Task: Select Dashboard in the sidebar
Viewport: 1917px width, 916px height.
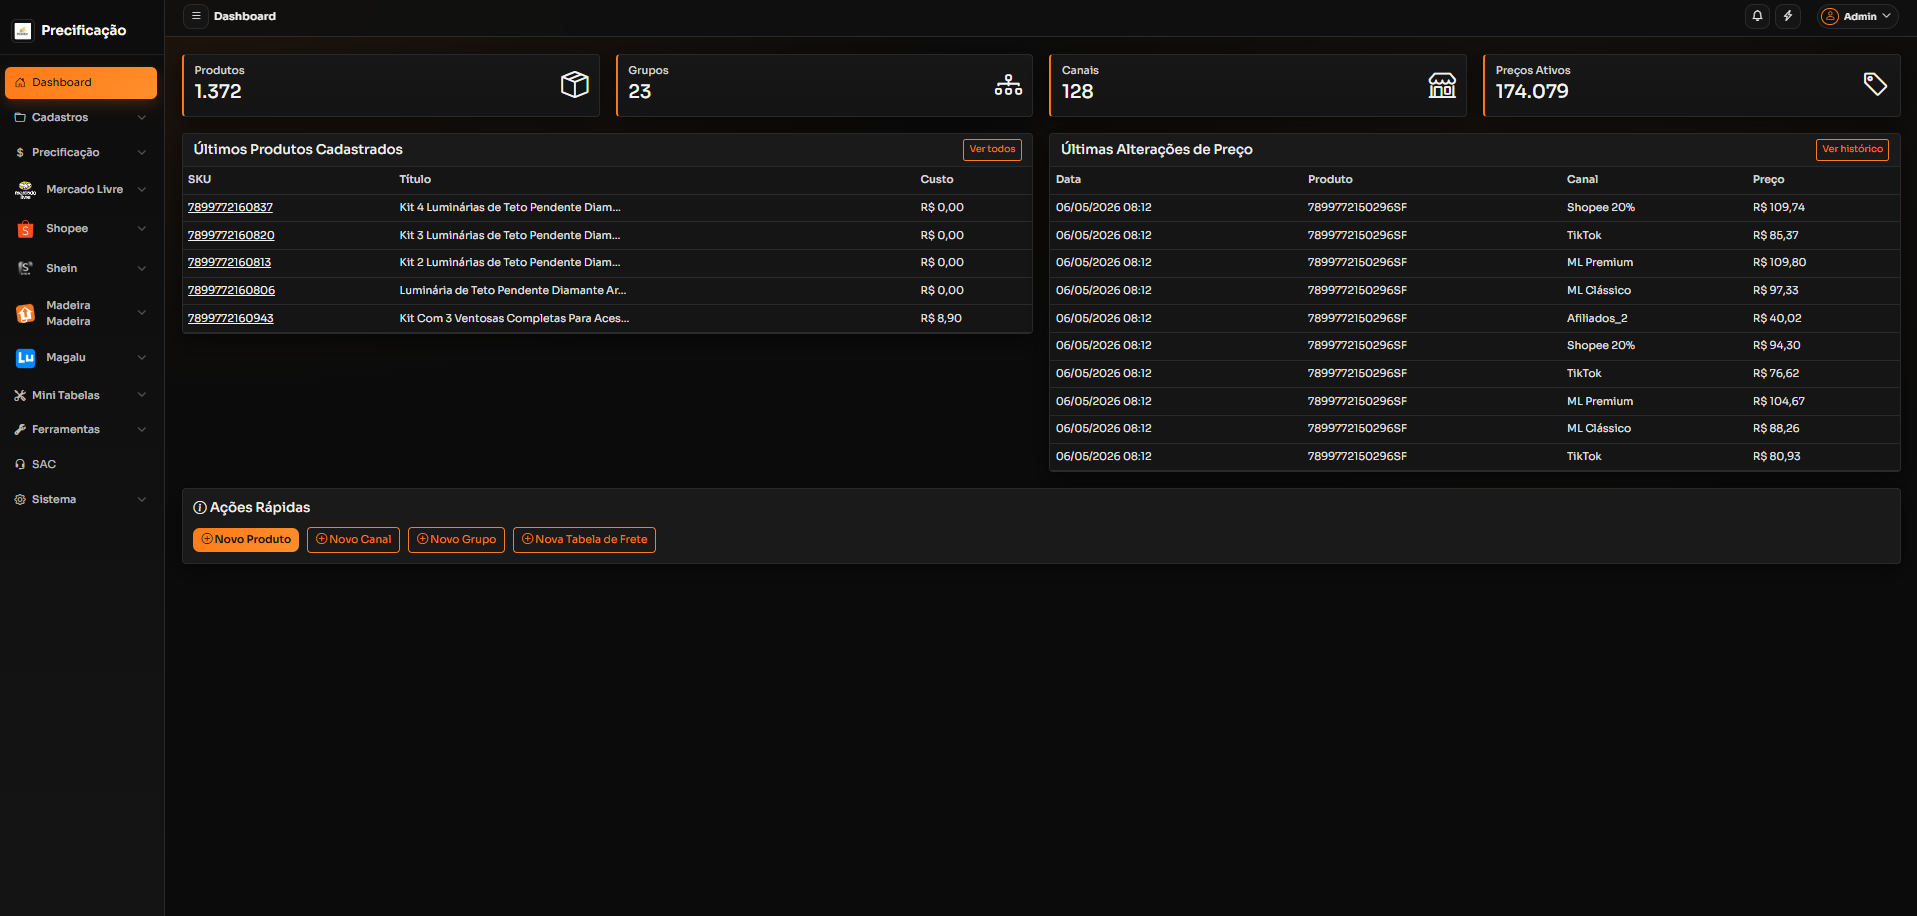Action: click(x=81, y=83)
